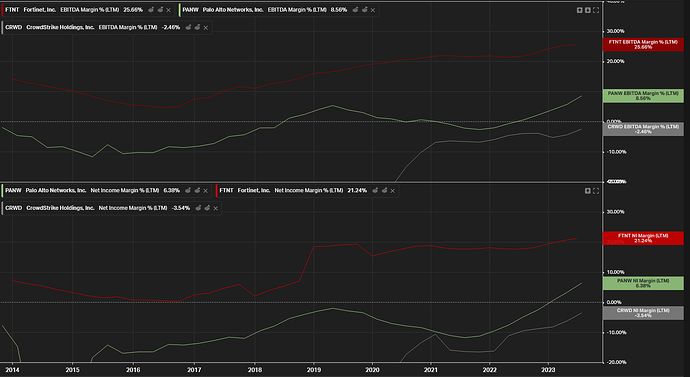The image size is (690, 377).
Task: Click the first small icon after PANW EBITDA 8.56%
Action: [356, 10]
